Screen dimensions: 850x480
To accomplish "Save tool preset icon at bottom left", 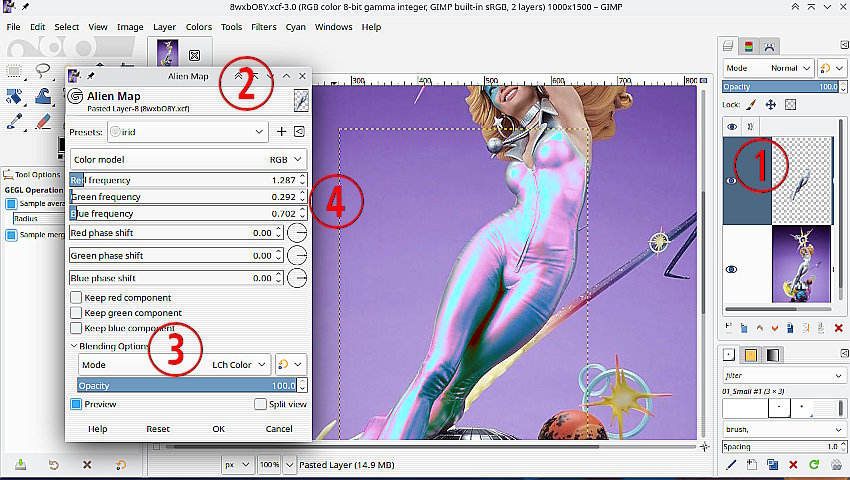I will 21,465.
